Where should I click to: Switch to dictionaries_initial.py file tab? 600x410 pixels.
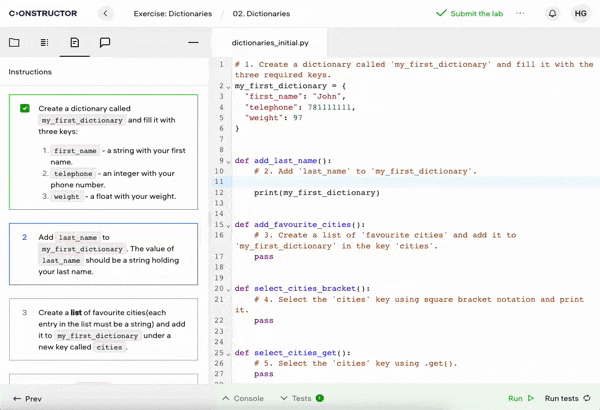(270, 43)
